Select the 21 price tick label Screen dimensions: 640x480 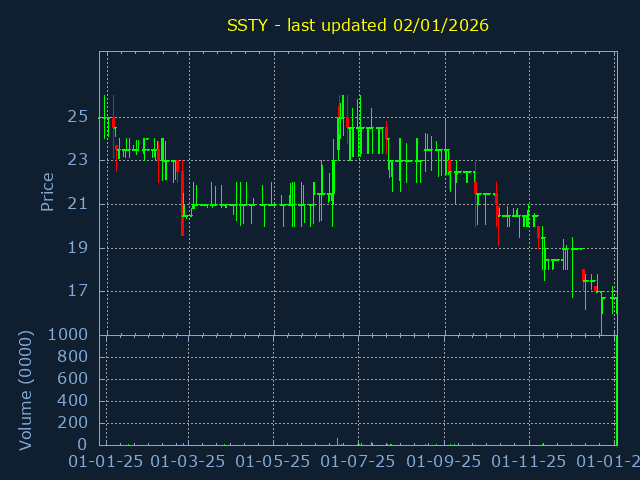[x=78, y=204]
